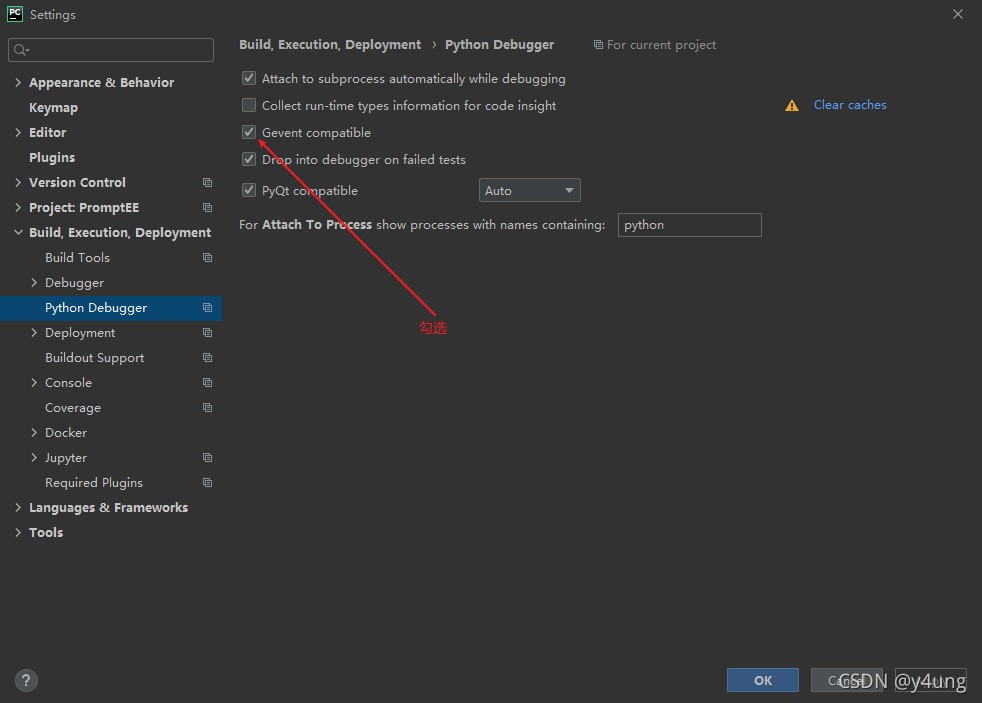The image size is (982, 703).
Task: Click the OK button
Action: coord(762,680)
